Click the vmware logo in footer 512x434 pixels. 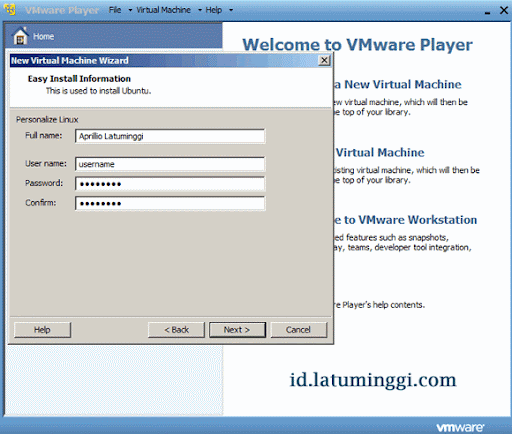coord(460,427)
